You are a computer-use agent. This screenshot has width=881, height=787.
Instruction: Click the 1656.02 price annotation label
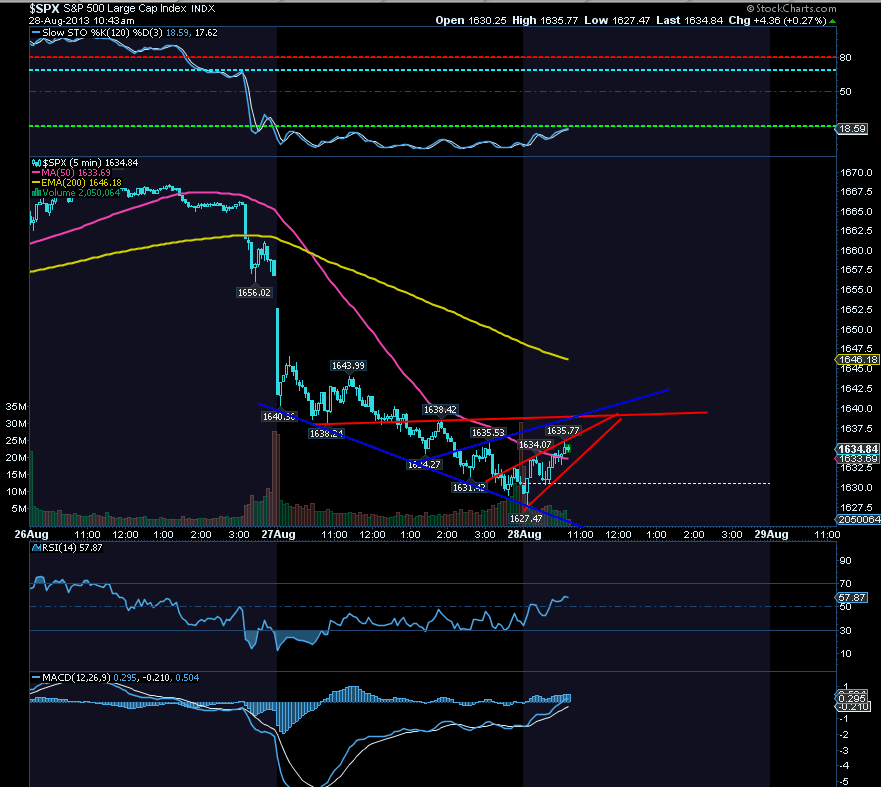(254, 293)
